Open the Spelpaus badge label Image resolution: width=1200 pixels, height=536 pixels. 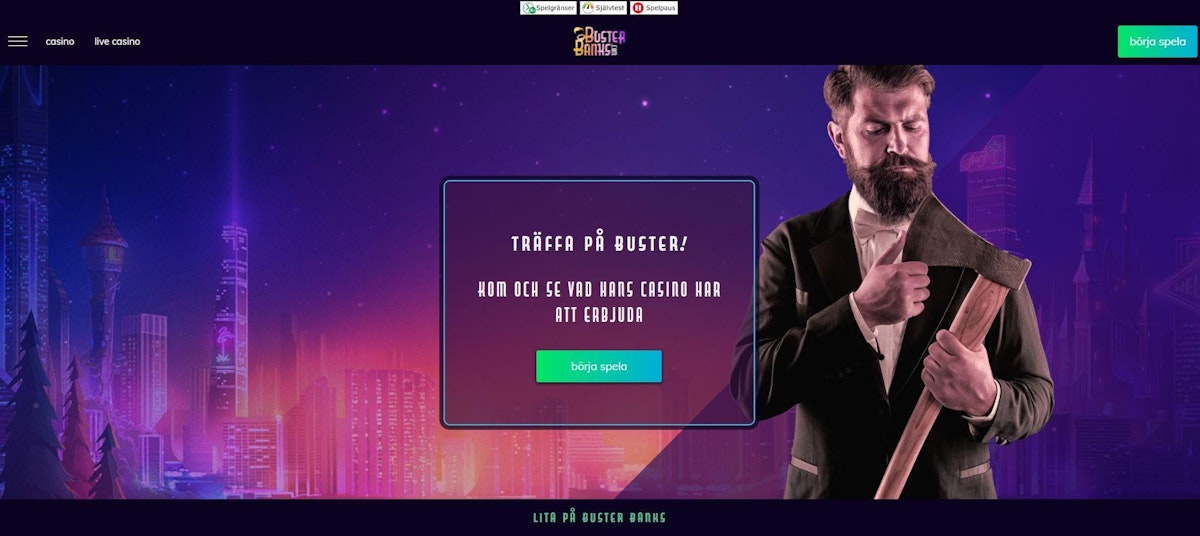click(660, 8)
